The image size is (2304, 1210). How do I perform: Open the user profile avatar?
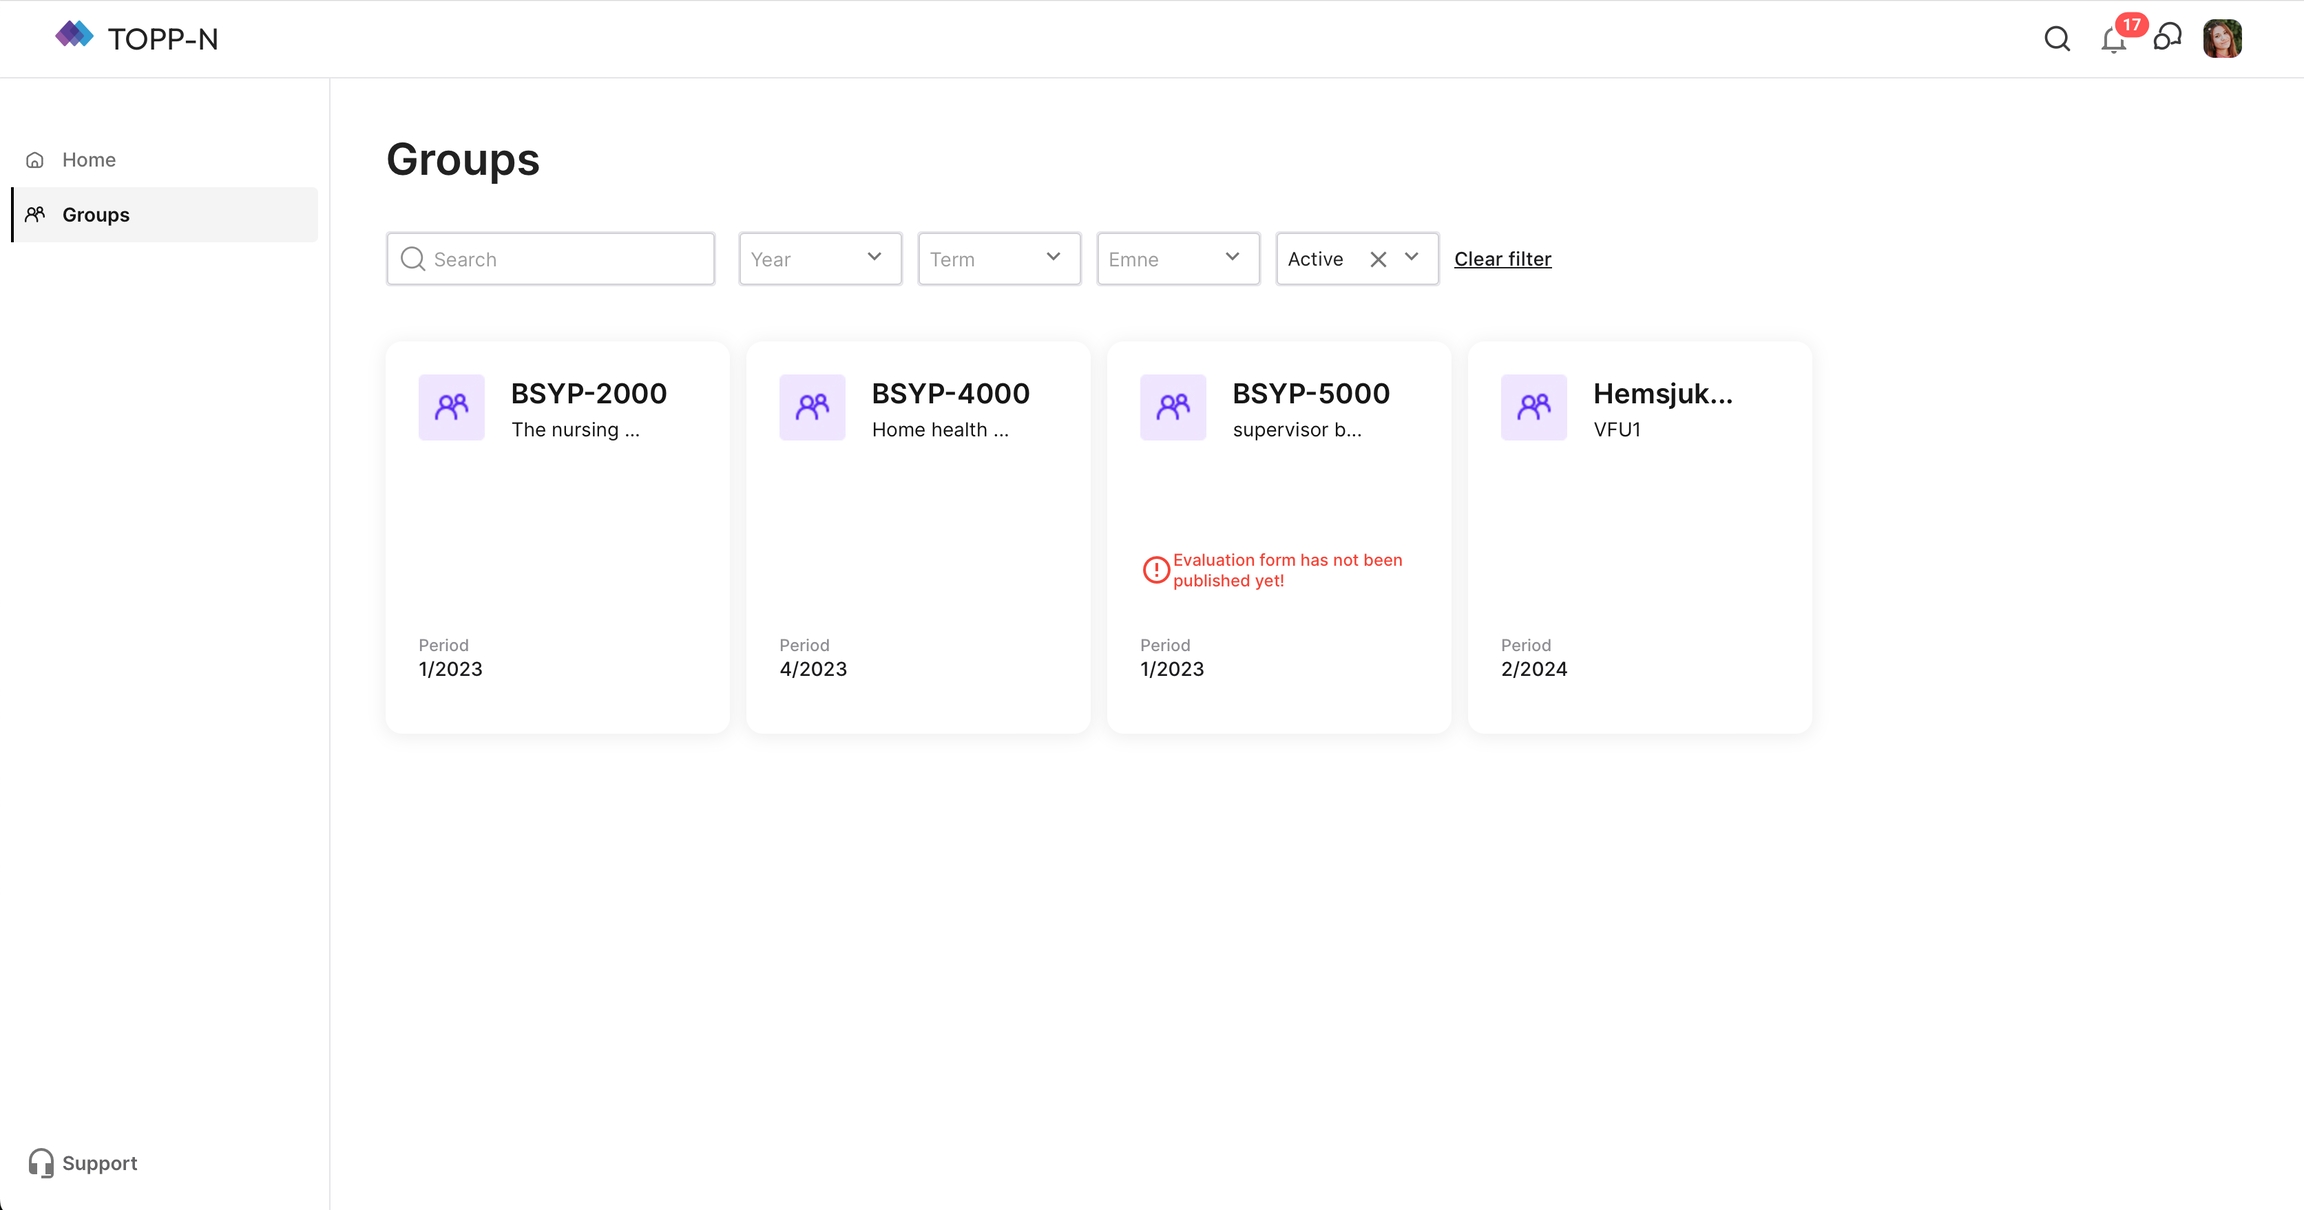2222,39
